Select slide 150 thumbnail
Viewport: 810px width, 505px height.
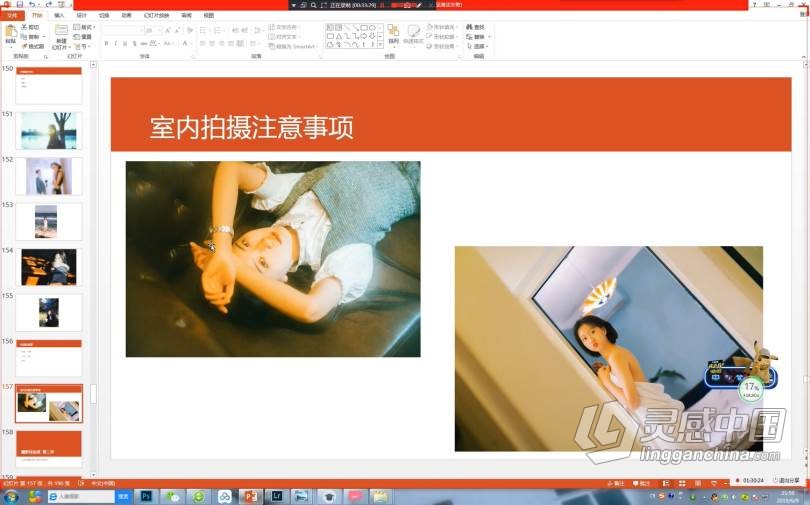49,86
